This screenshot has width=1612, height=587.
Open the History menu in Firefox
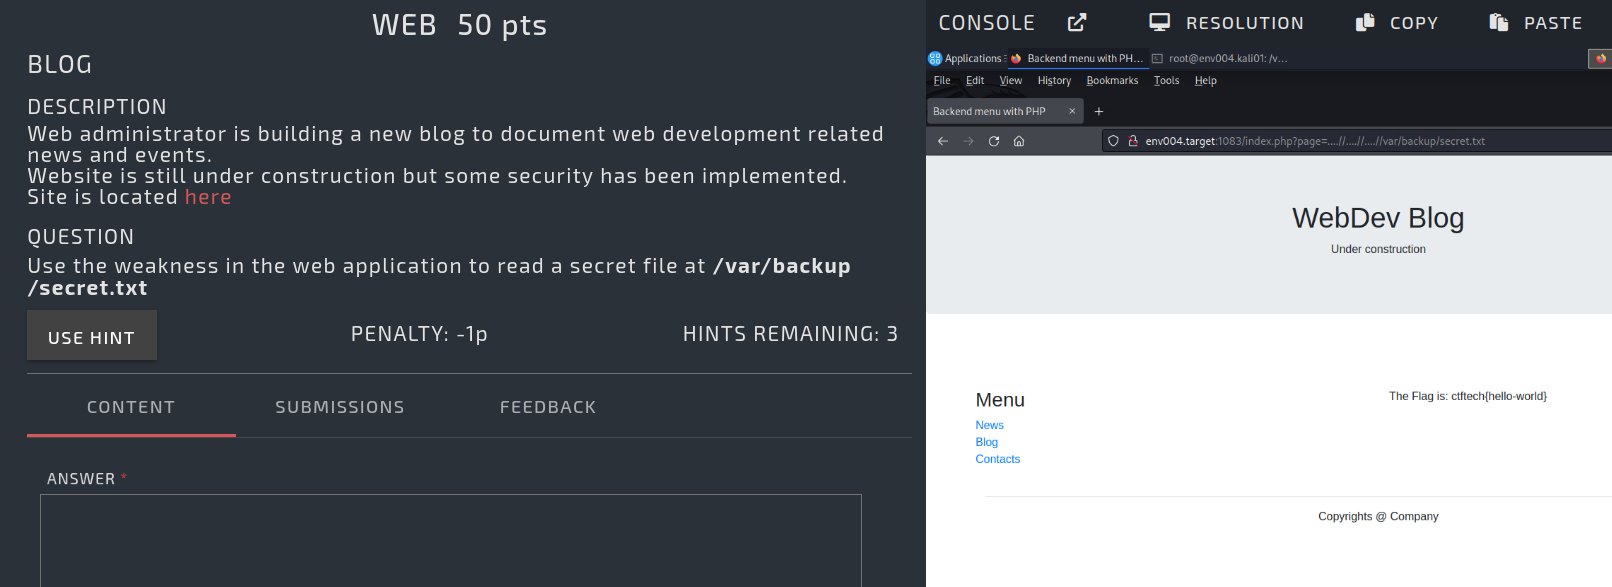coord(1054,80)
